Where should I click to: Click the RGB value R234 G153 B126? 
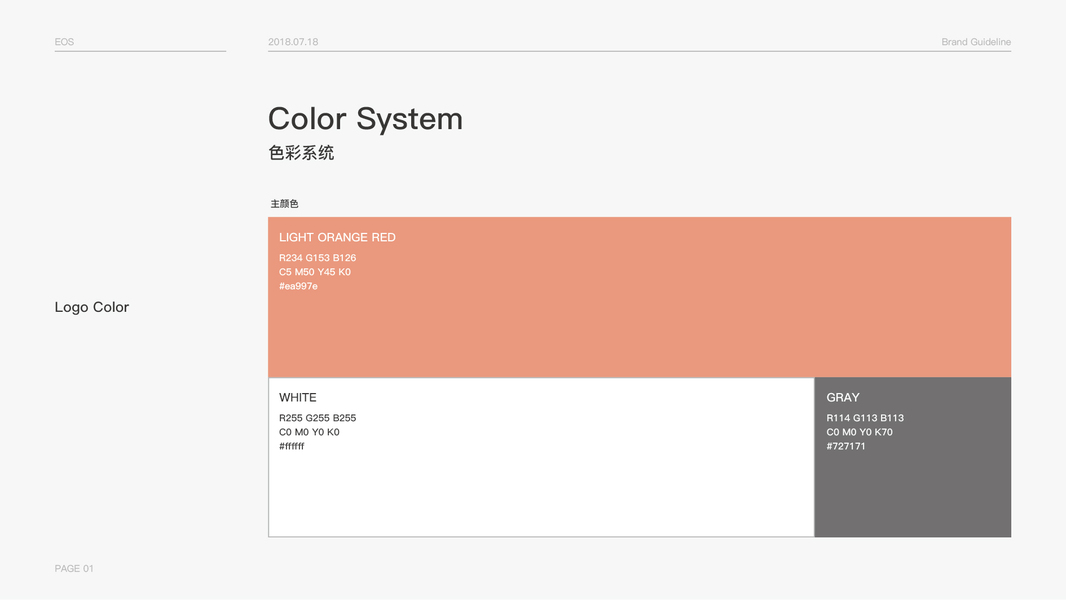317,258
